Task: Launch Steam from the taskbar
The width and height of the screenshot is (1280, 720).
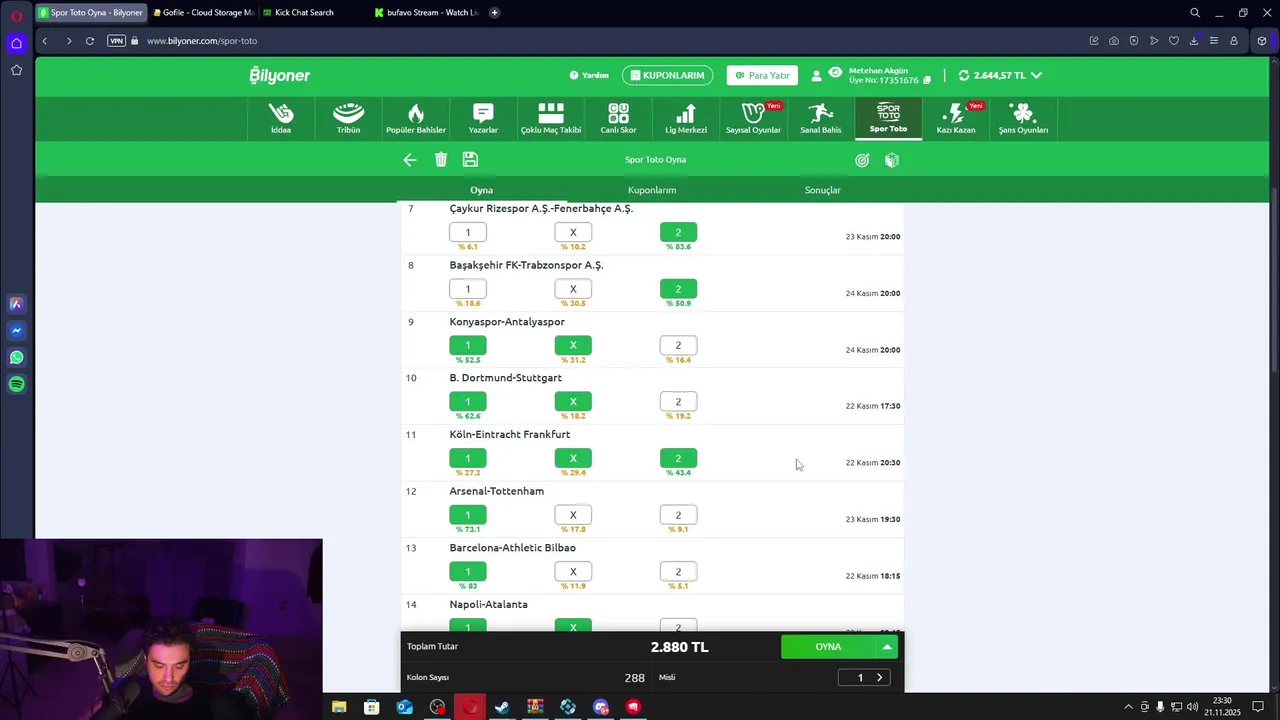Action: (502, 707)
